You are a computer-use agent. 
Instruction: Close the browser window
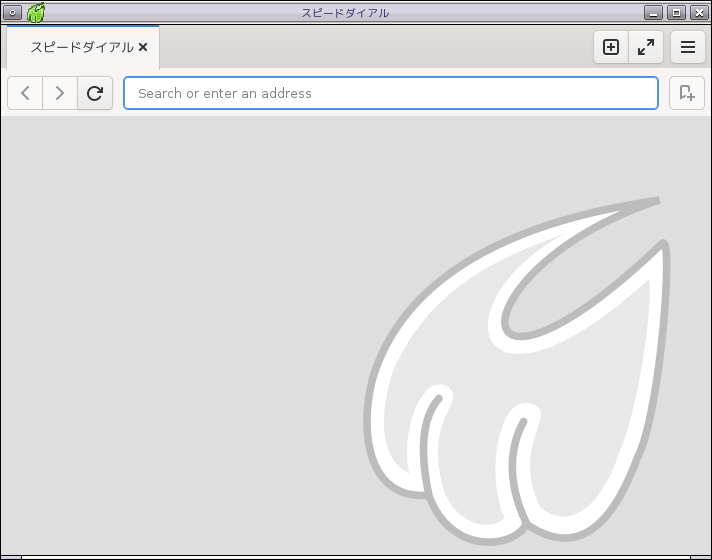699,13
